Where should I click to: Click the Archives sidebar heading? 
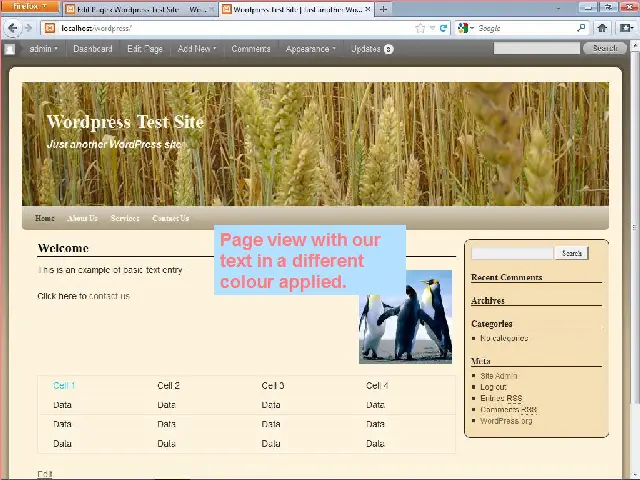[488, 300]
